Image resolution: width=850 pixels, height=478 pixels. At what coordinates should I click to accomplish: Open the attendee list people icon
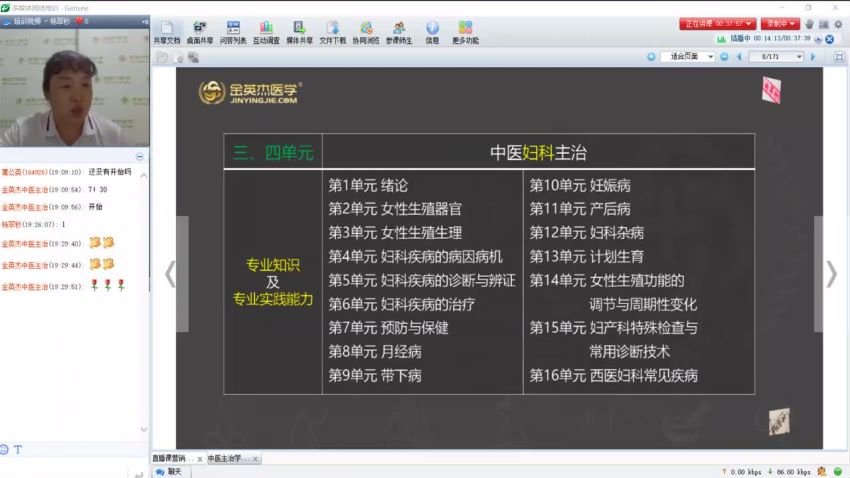[399, 33]
